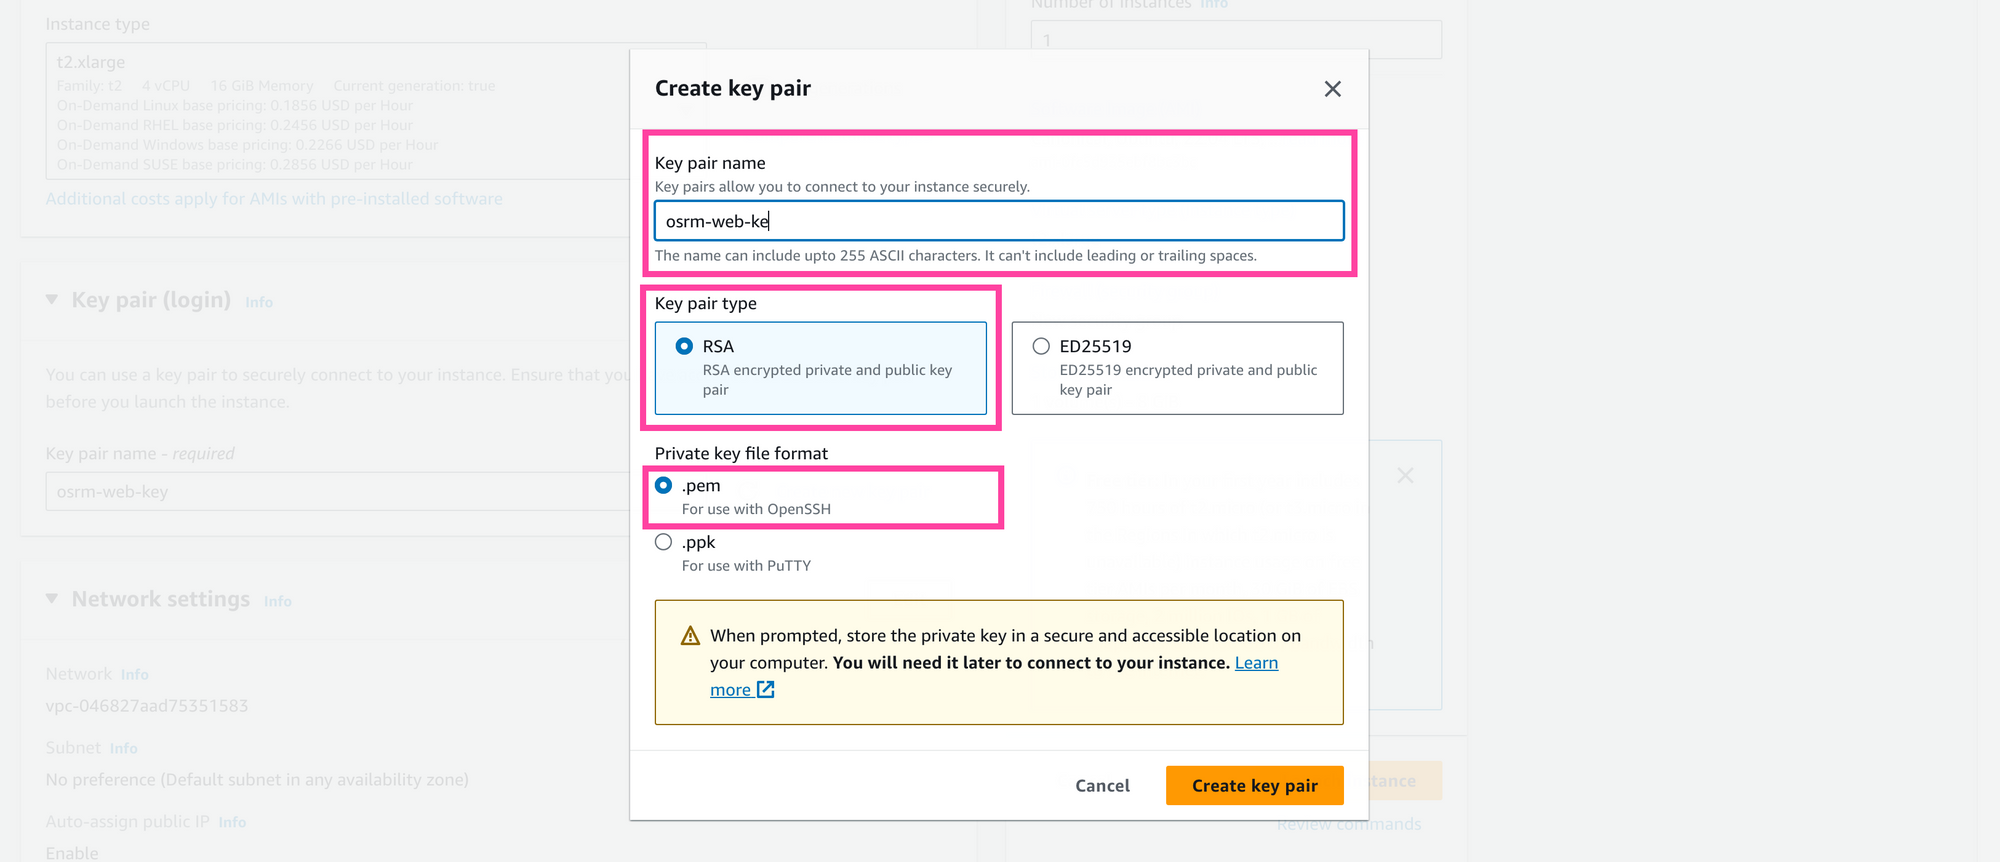View Info about the Subnet setting
Image resolution: width=2000 pixels, height=862 pixels.
pos(124,748)
